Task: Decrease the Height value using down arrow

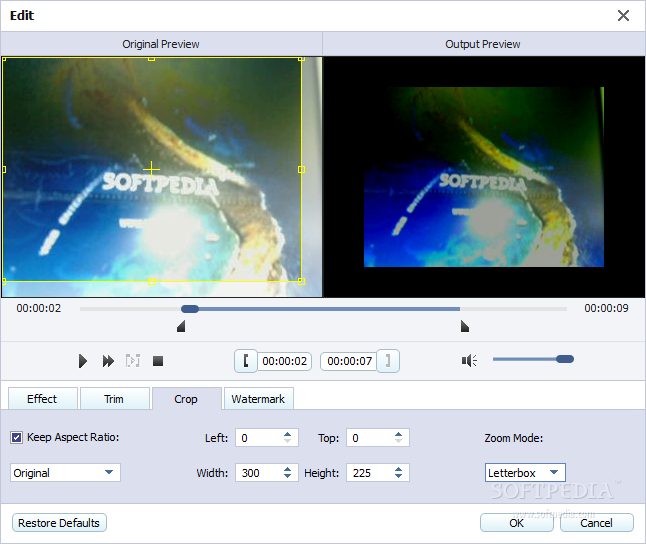Action: [398, 476]
